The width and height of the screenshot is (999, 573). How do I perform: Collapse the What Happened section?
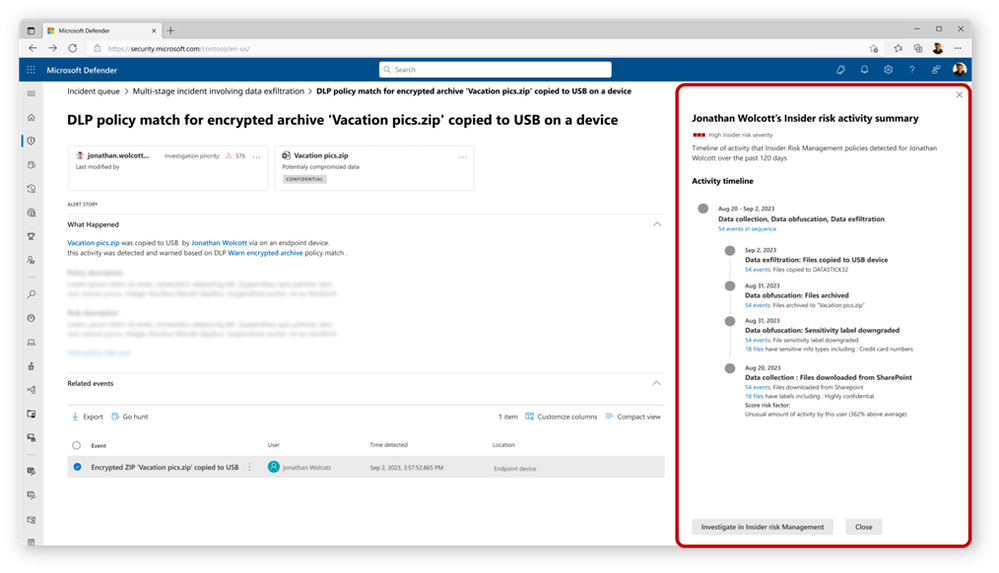(x=657, y=224)
